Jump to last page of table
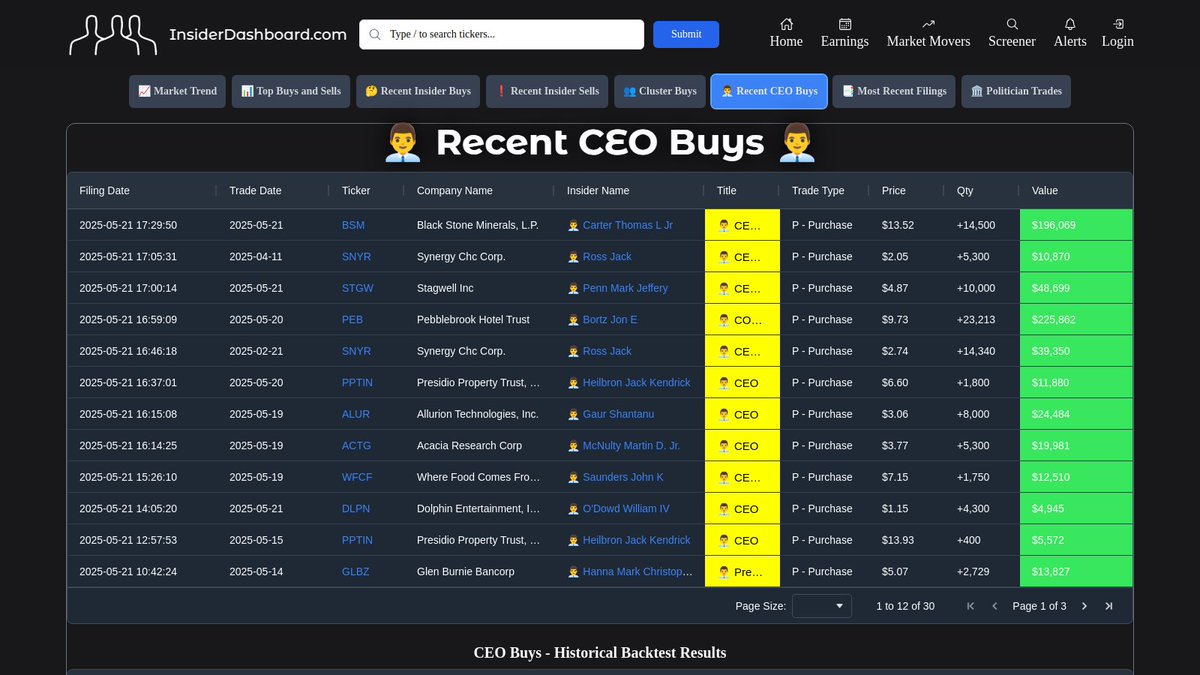The image size is (1200, 675). (1108, 606)
